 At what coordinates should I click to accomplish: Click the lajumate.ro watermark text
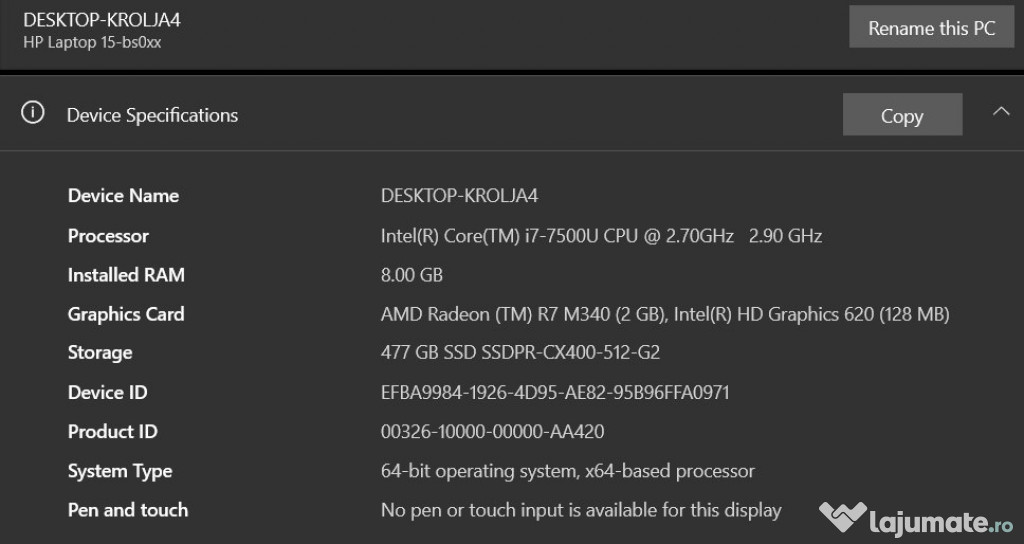pos(941,522)
